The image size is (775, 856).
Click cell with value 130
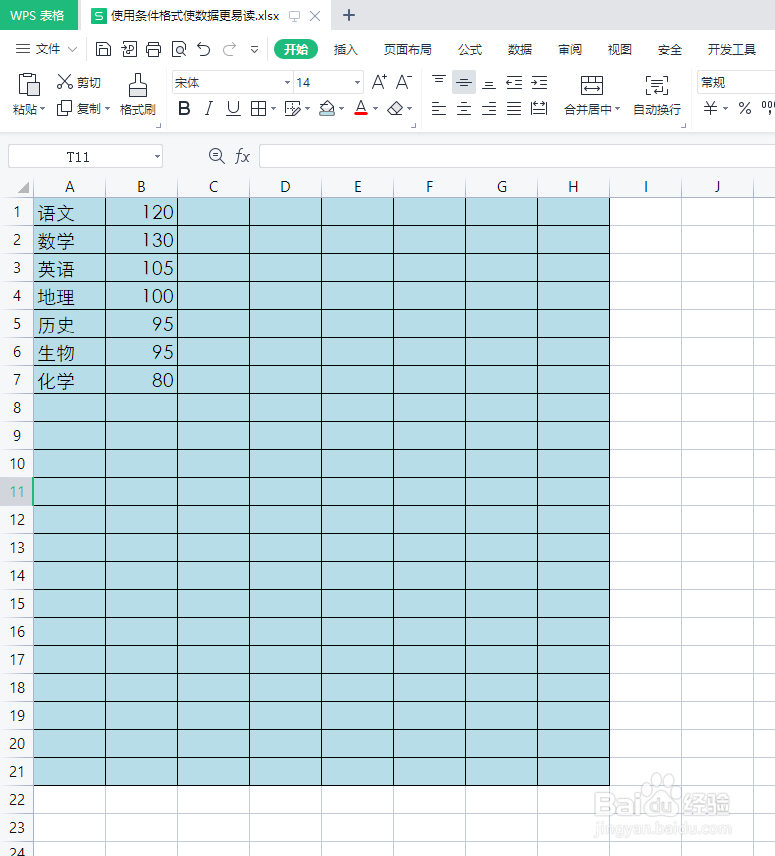[141, 240]
